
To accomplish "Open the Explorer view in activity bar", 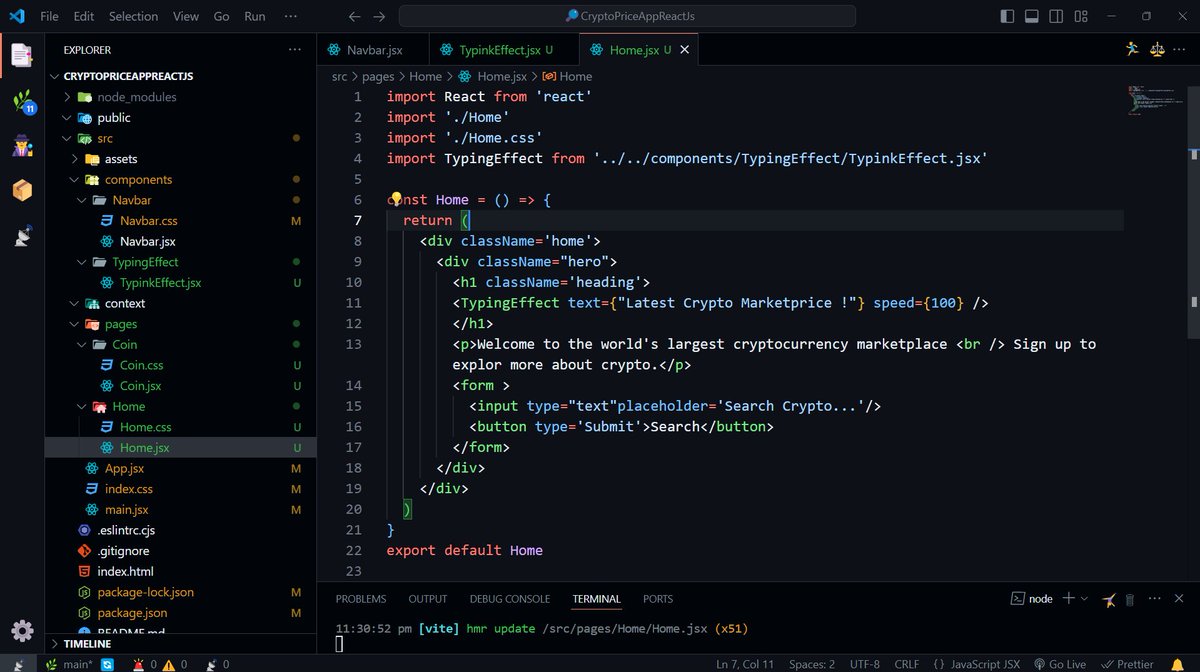I will [x=22, y=56].
